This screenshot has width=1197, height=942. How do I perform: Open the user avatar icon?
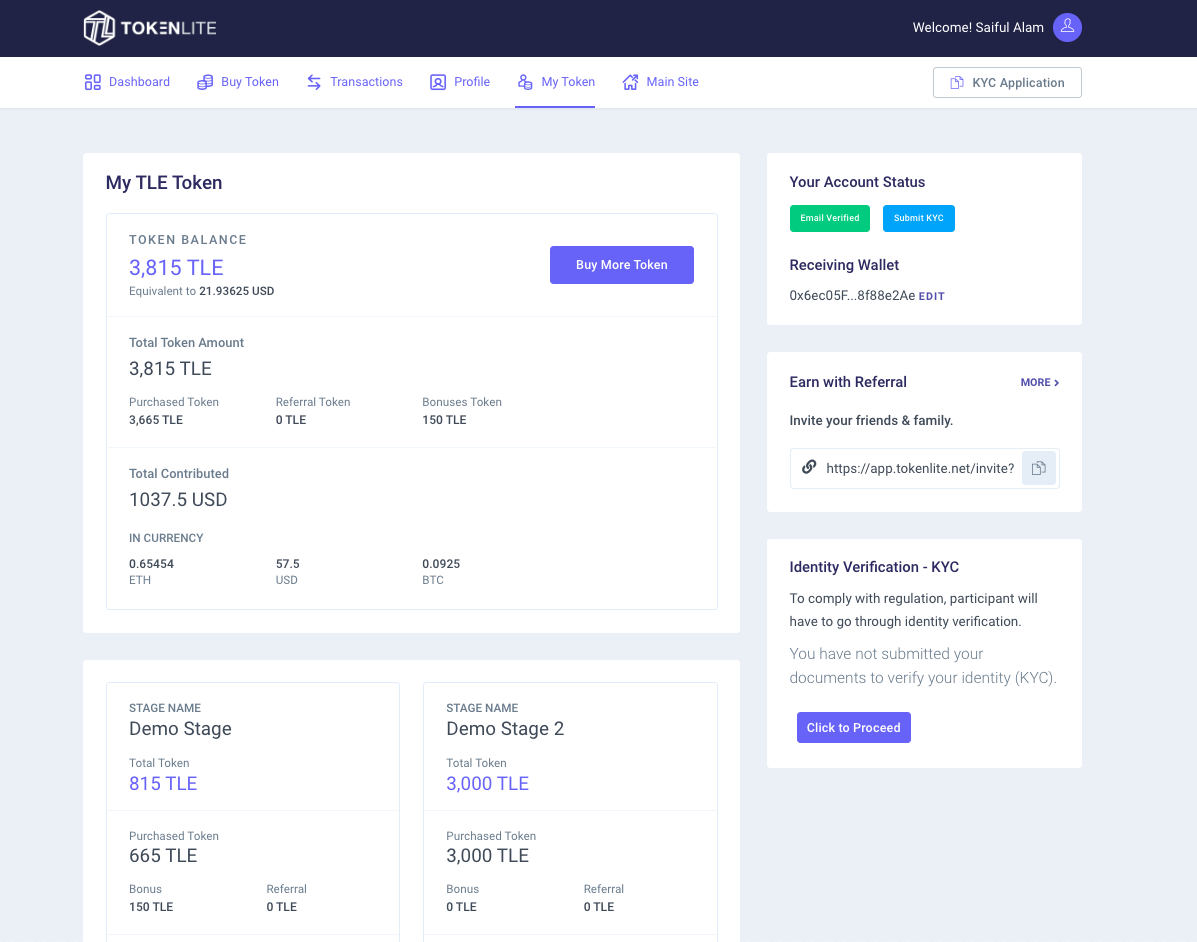coord(1066,27)
